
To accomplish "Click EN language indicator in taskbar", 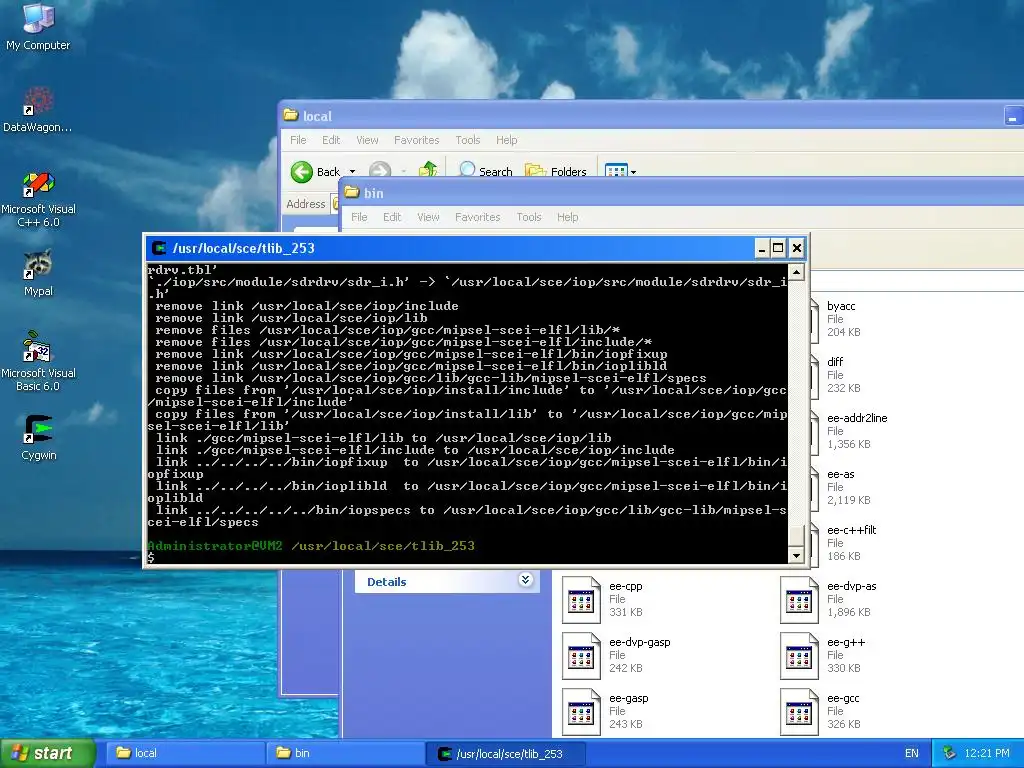I will [912, 753].
